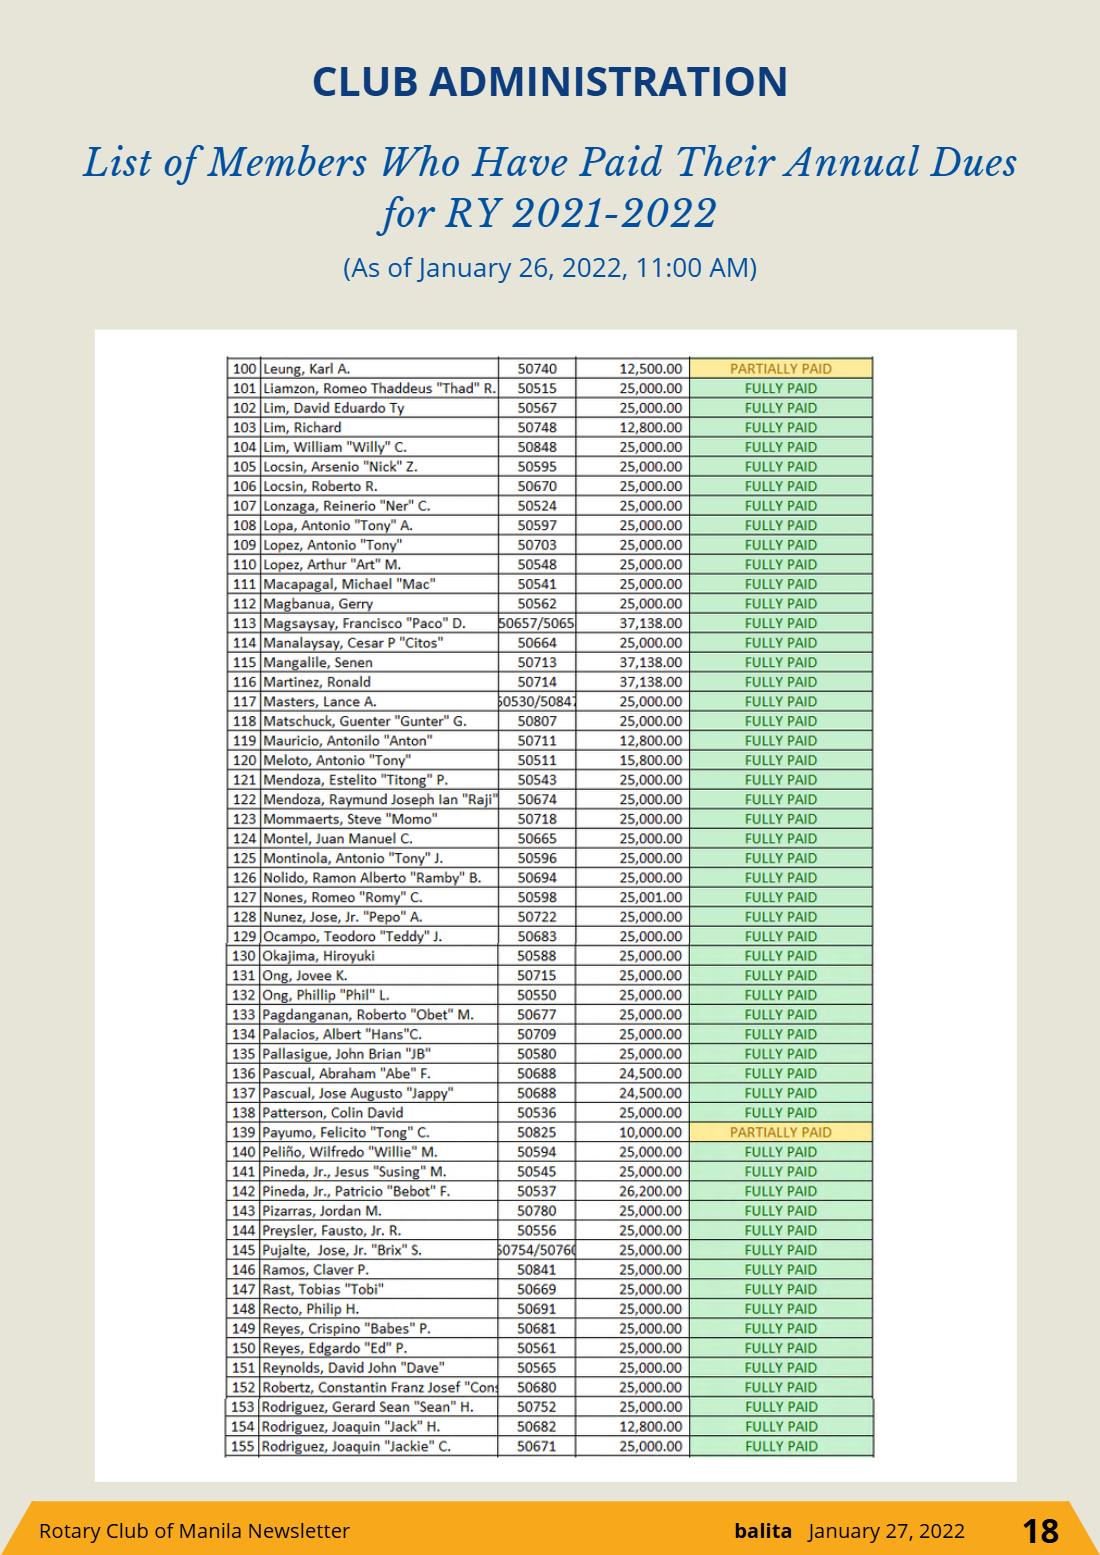Screen dimensions: 1100x1555
Task: Click the amount 26,200.00 for Pineda, Patricio
Action: (x=651, y=1191)
